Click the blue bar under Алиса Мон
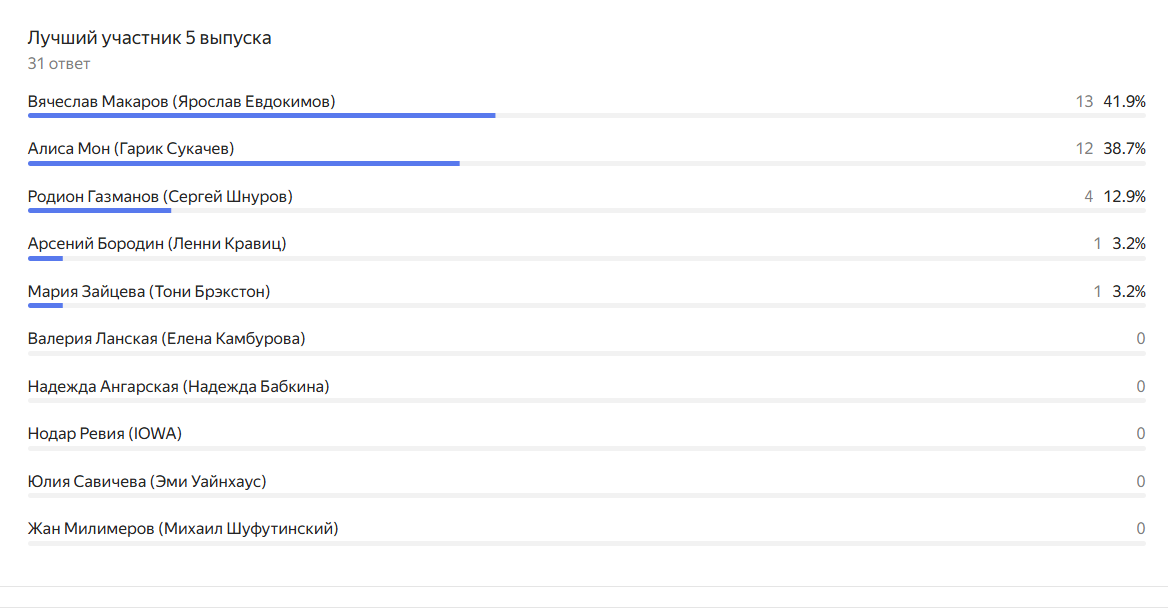 (244, 163)
